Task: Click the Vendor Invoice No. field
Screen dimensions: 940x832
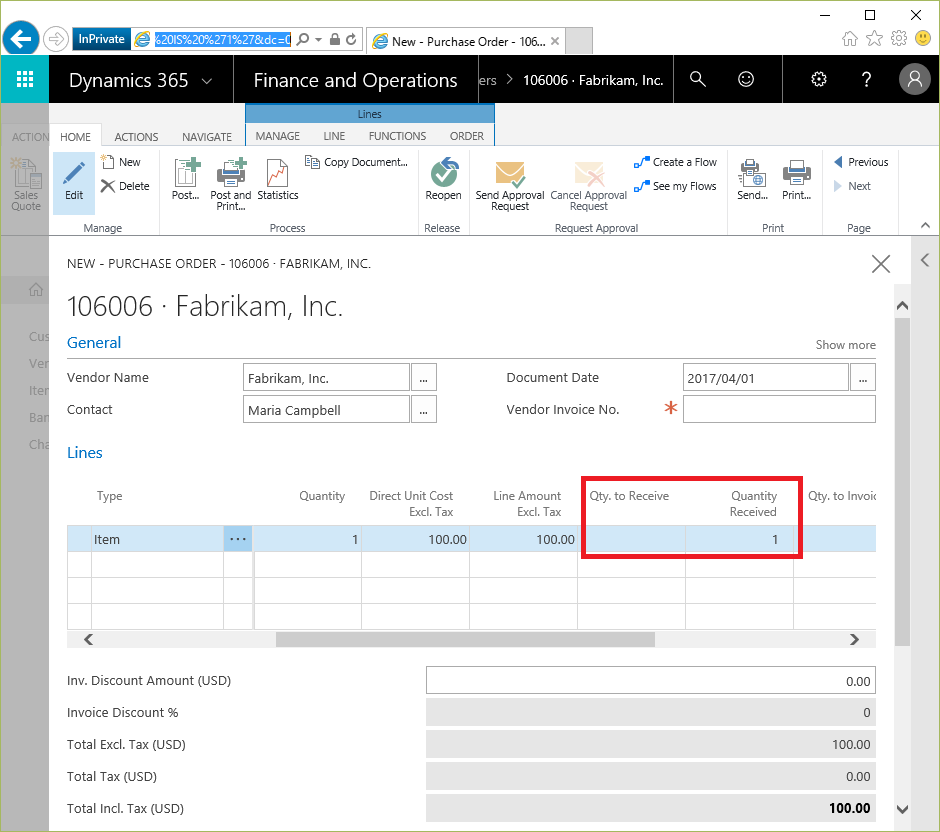Action: [779, 409]
